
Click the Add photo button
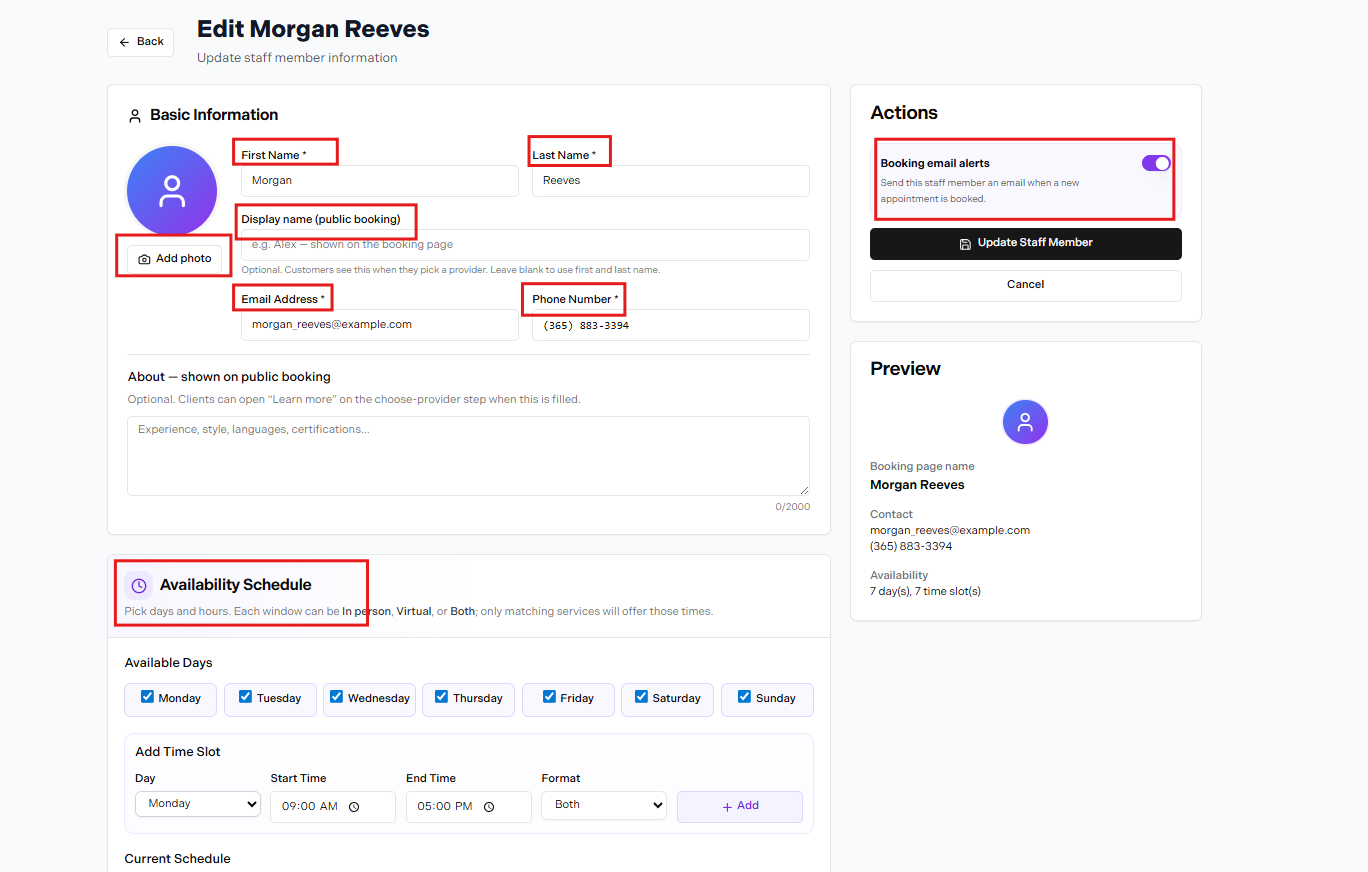[x=175, y=259]
